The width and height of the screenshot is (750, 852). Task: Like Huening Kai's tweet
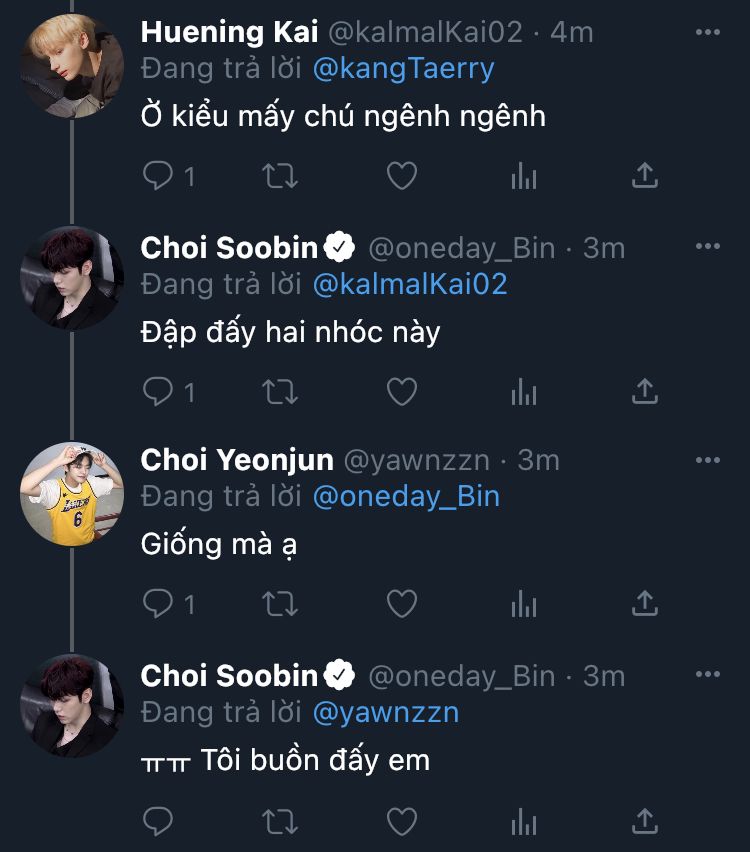click(x=401, y=177)
